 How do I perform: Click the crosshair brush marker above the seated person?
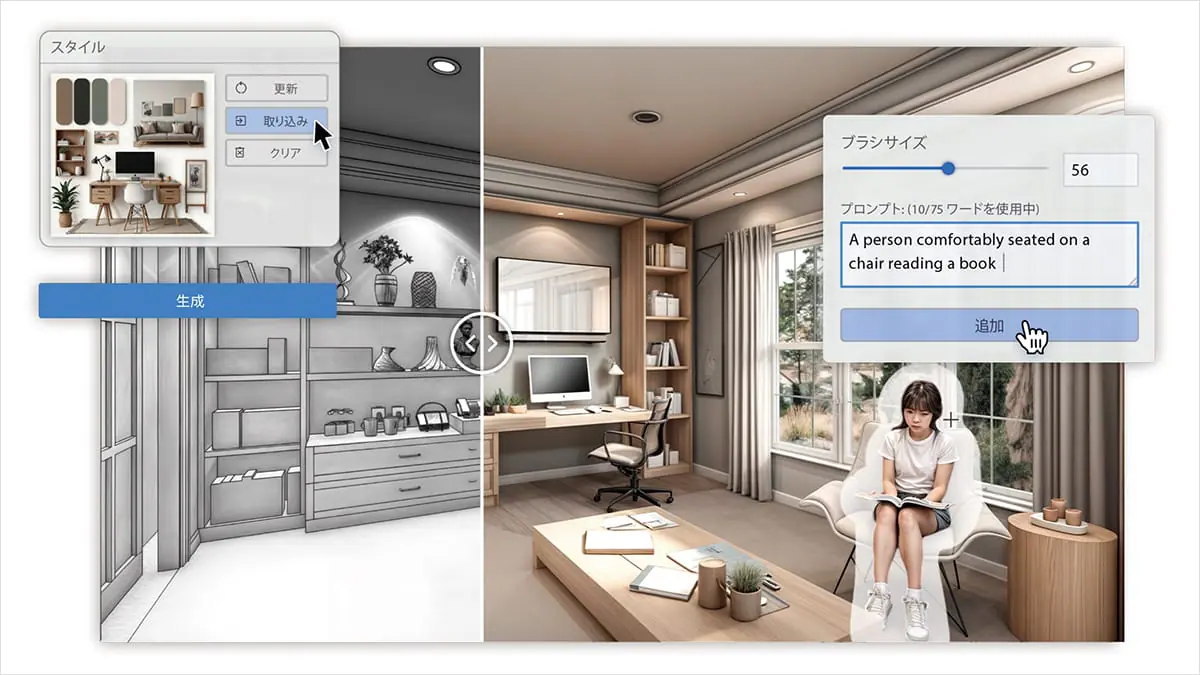tap(950, 419)
